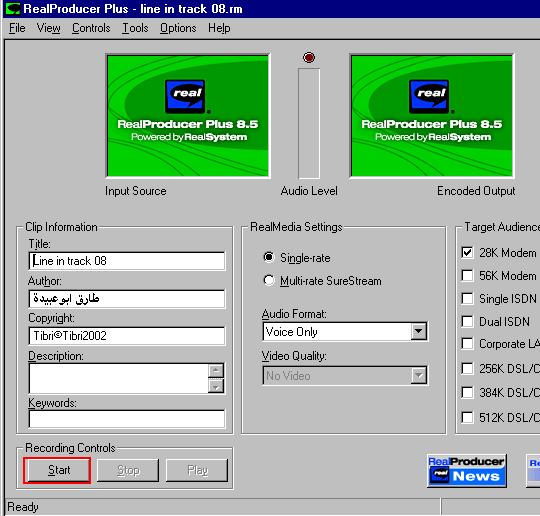Click the Keywords input field
Screen dimensions: 540x516
tap(127, 418)
